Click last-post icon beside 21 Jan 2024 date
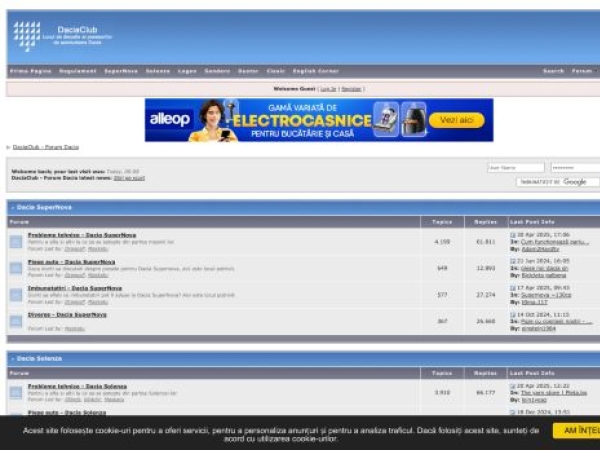The image size is (600, 450). 513,261
